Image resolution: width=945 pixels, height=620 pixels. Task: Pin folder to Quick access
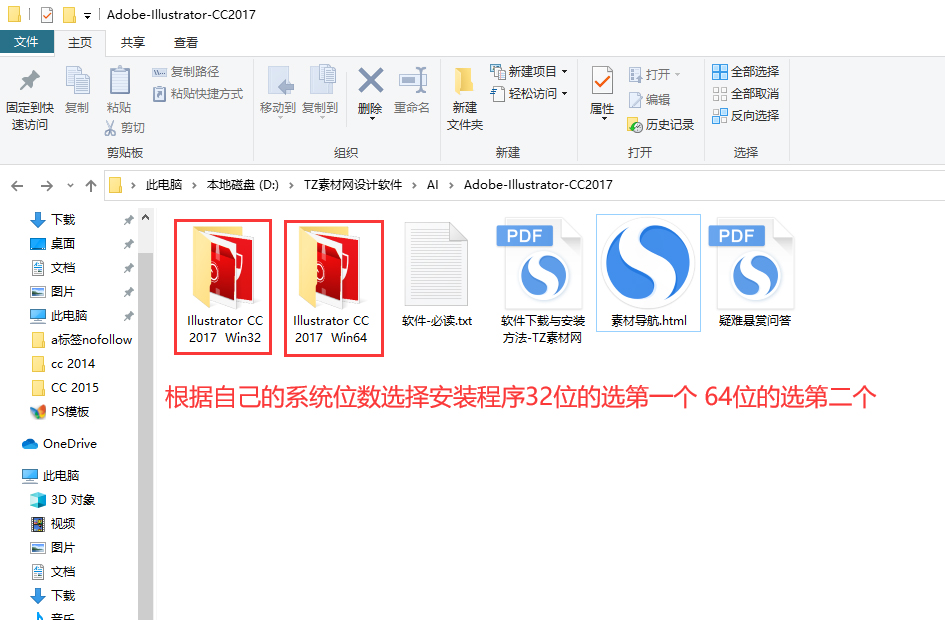pyautogui.click(x=30, y=99)
